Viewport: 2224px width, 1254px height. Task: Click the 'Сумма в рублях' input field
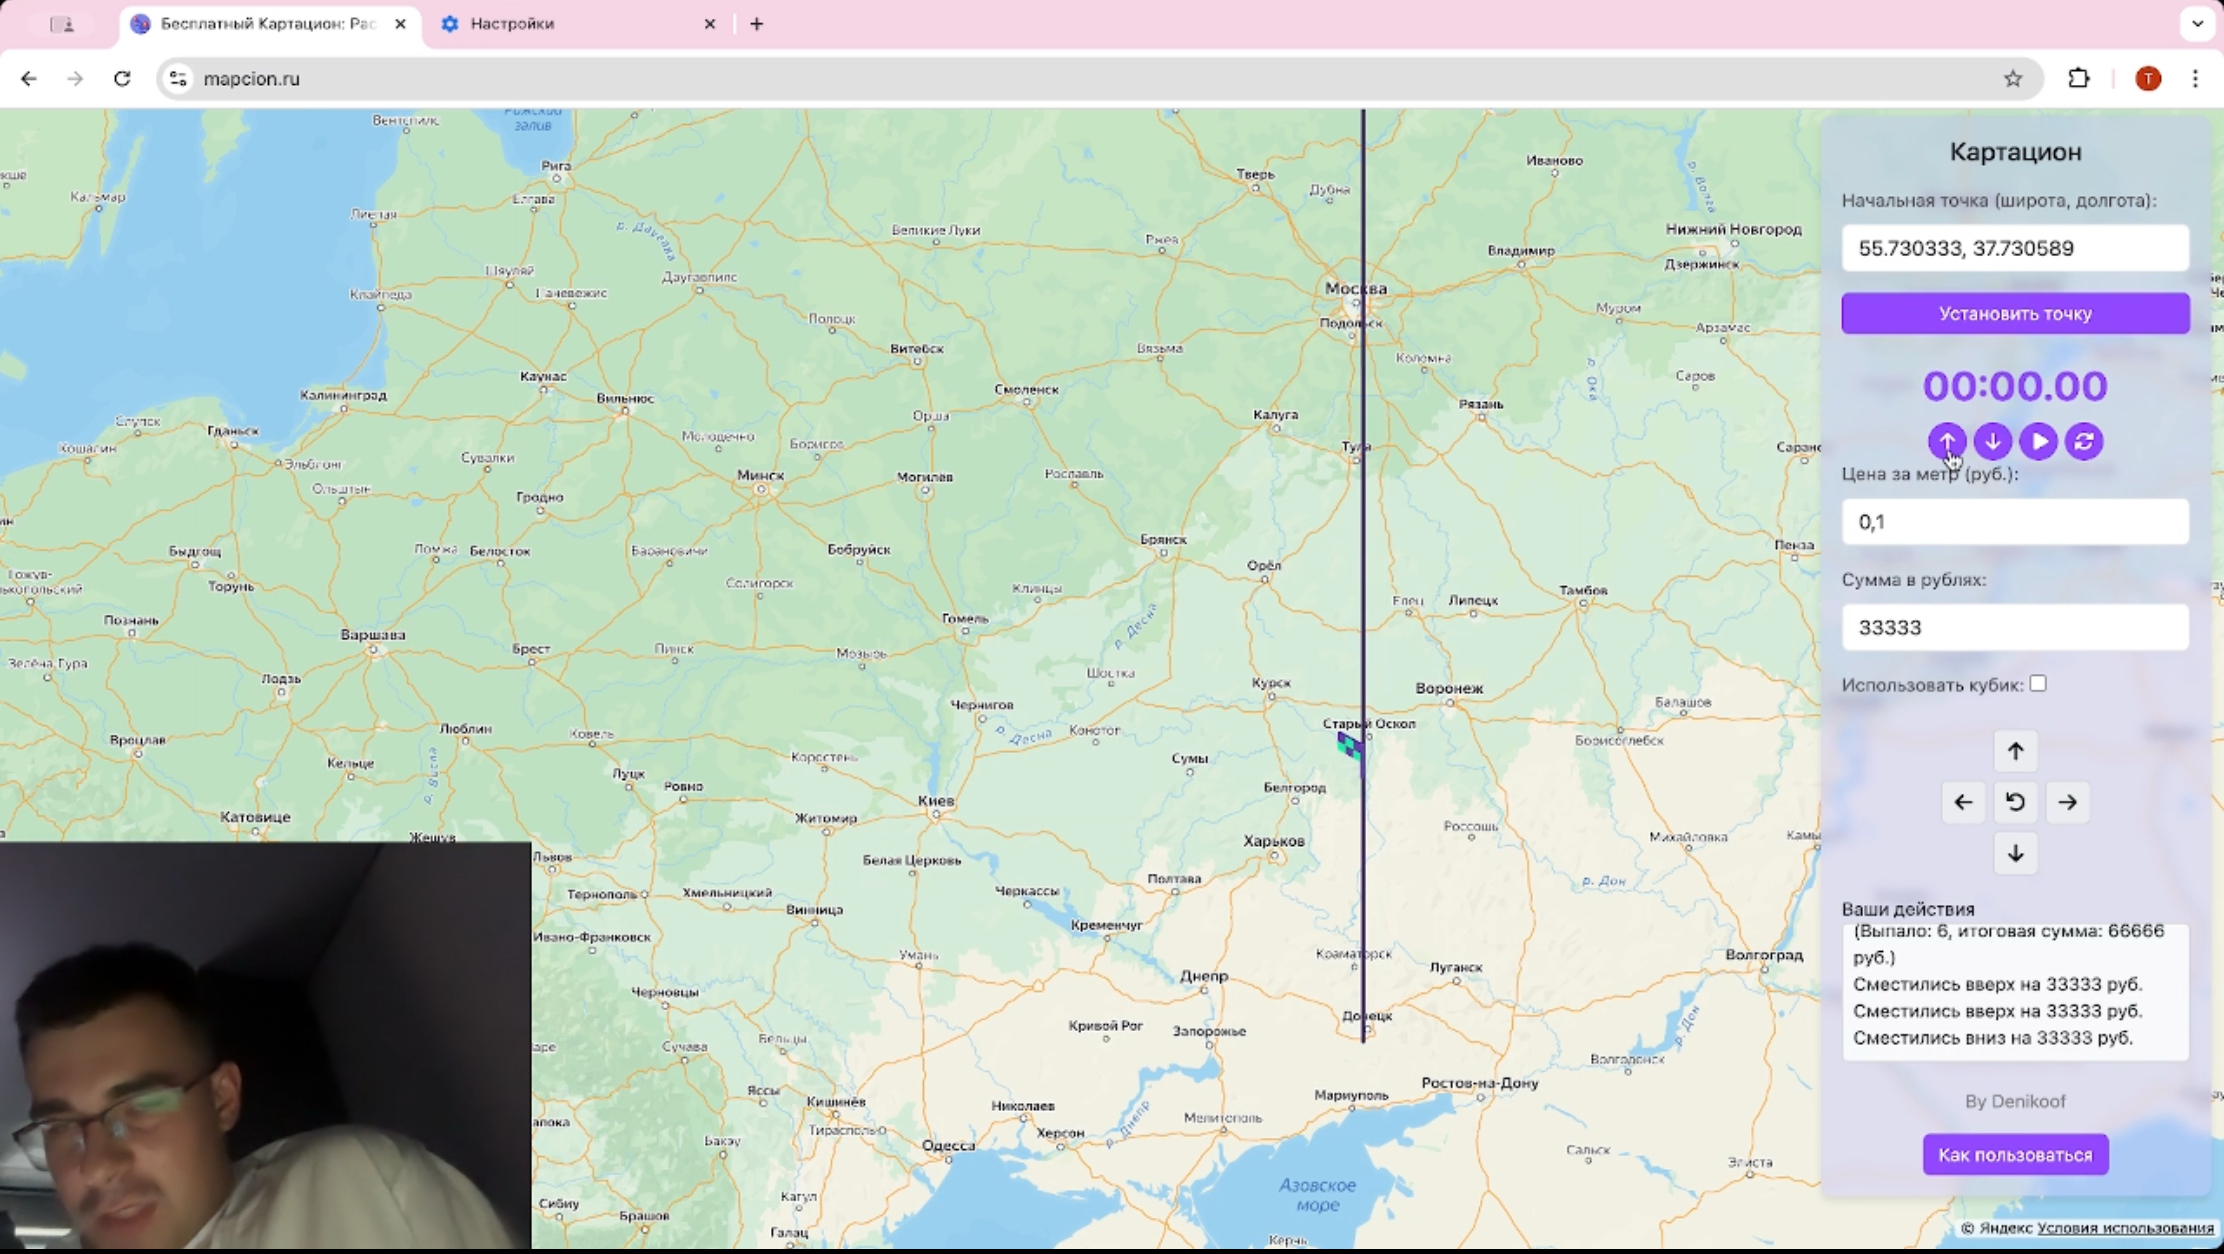pyautogui.click(x=2015, y=627)
